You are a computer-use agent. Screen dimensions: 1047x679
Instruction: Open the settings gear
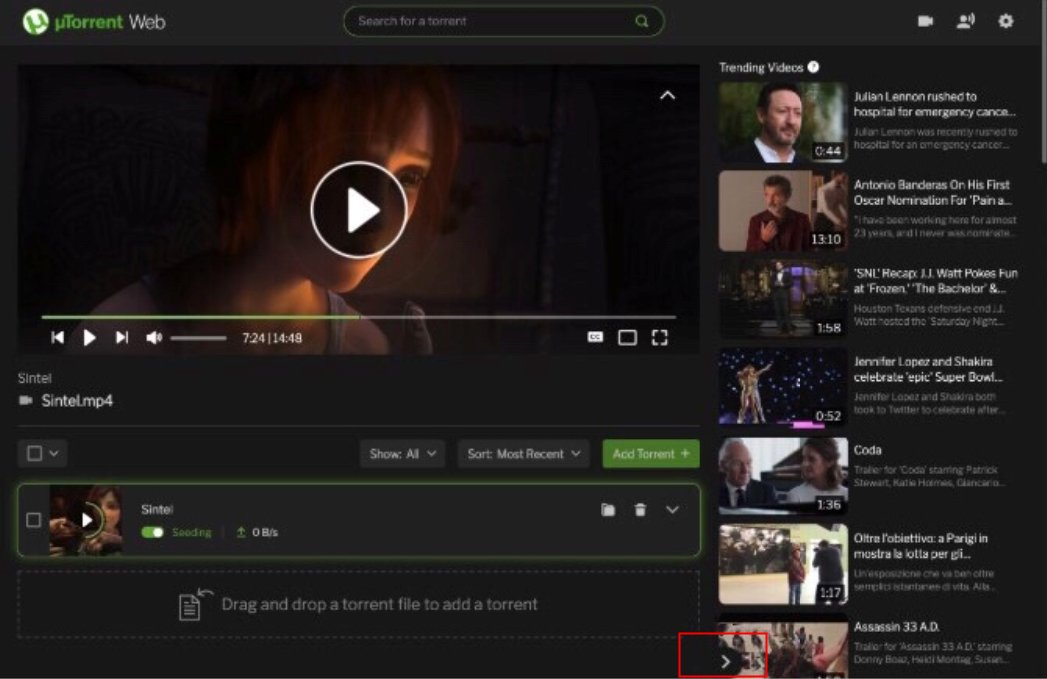pyautogui.click(x=1006, y=21)
